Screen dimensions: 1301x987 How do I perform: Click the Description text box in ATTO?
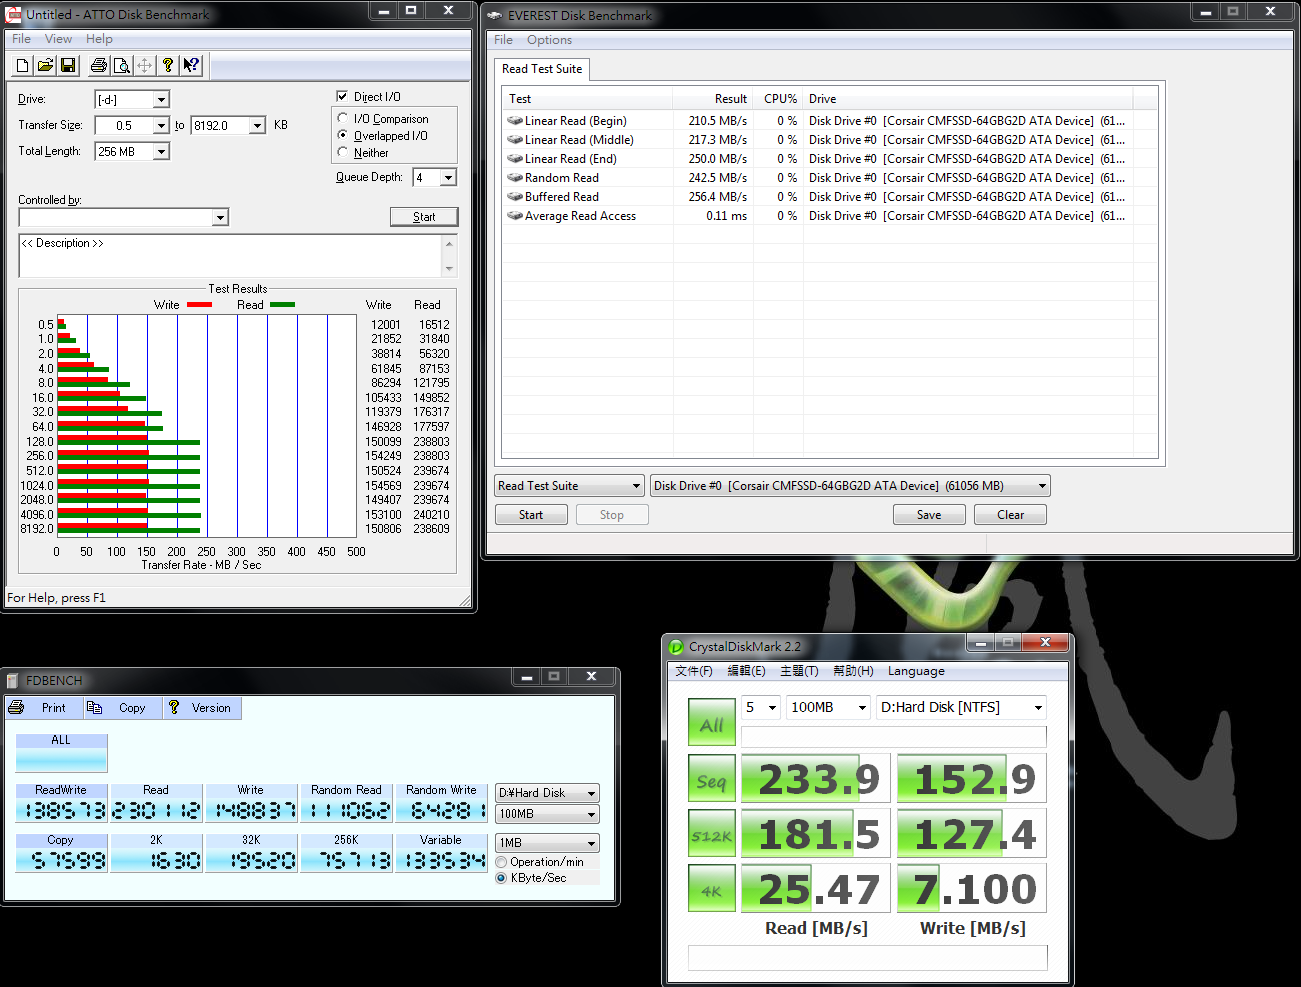pyautogui.click(x=230, y=256)
